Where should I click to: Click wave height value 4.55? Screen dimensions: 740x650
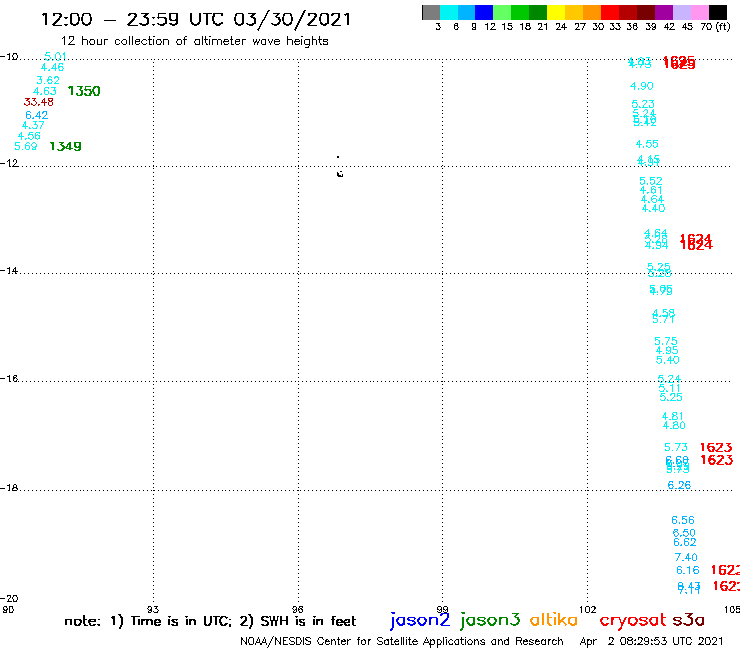(x=647, y=144)
